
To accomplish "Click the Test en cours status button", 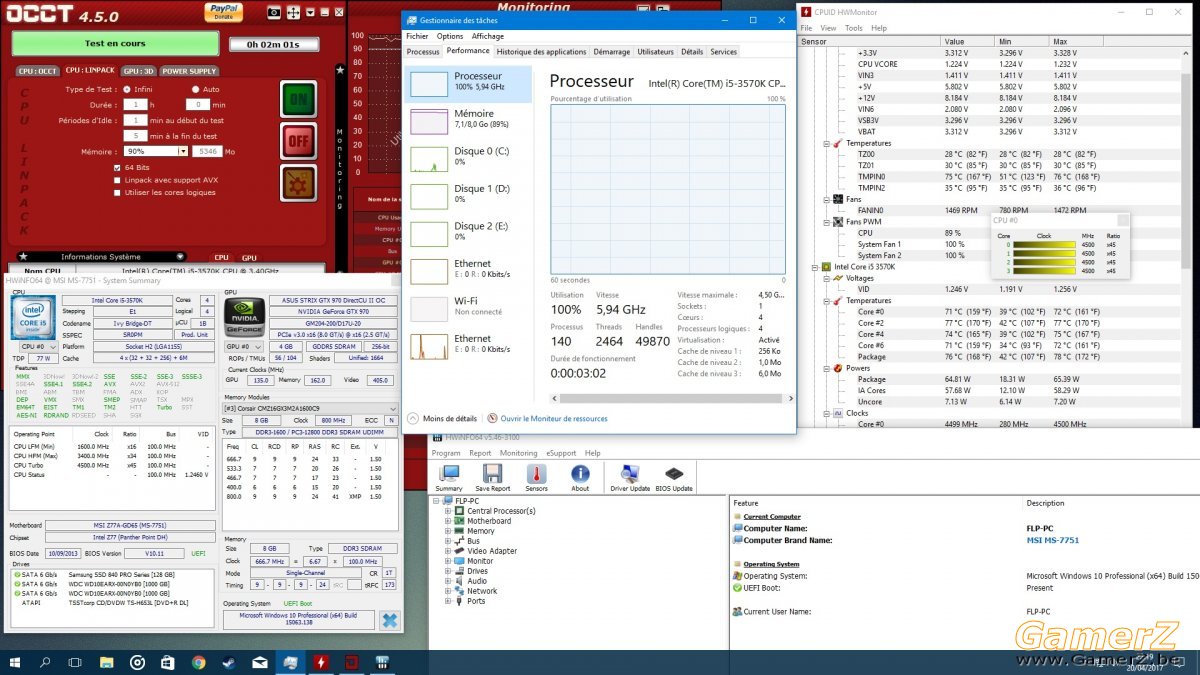I will (x=115, y=44).
